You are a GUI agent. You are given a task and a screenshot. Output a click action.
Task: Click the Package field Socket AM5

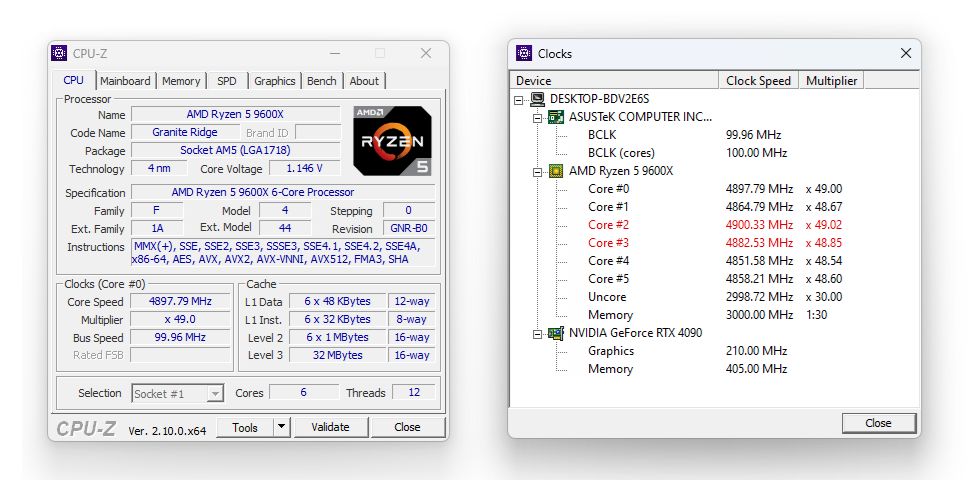(236, 151)
